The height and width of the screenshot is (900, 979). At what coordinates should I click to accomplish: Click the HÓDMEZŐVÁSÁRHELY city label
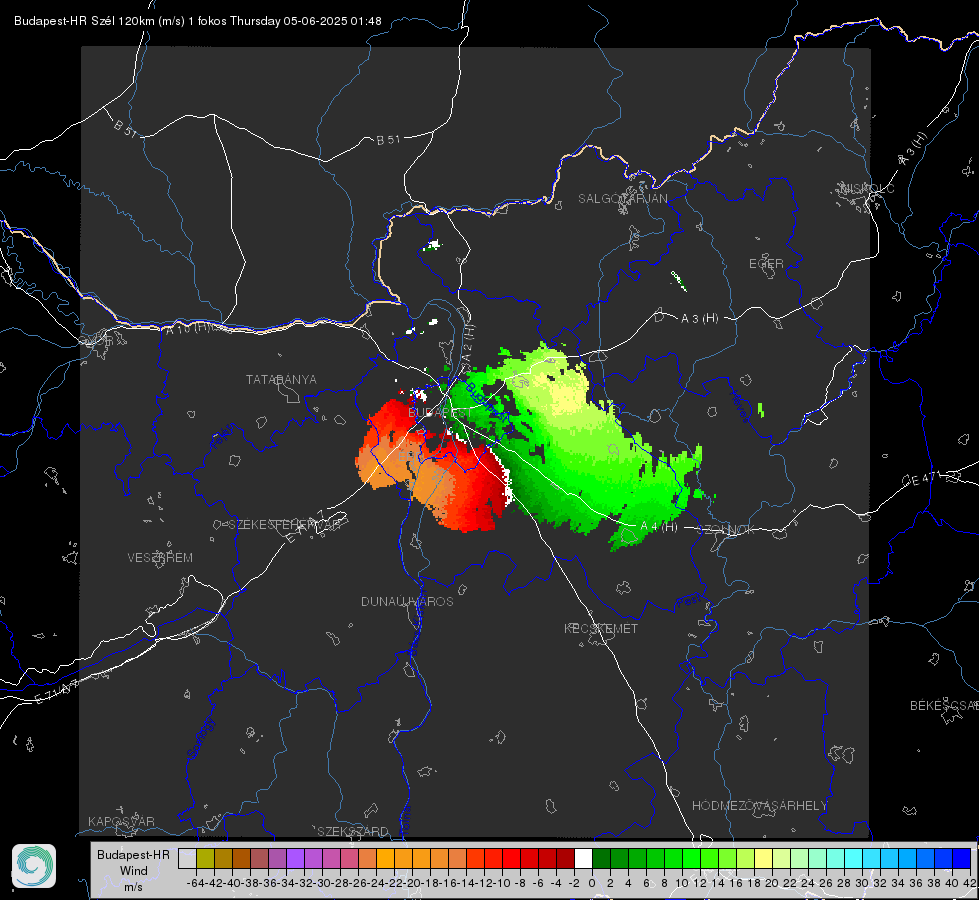pos(759,806)
